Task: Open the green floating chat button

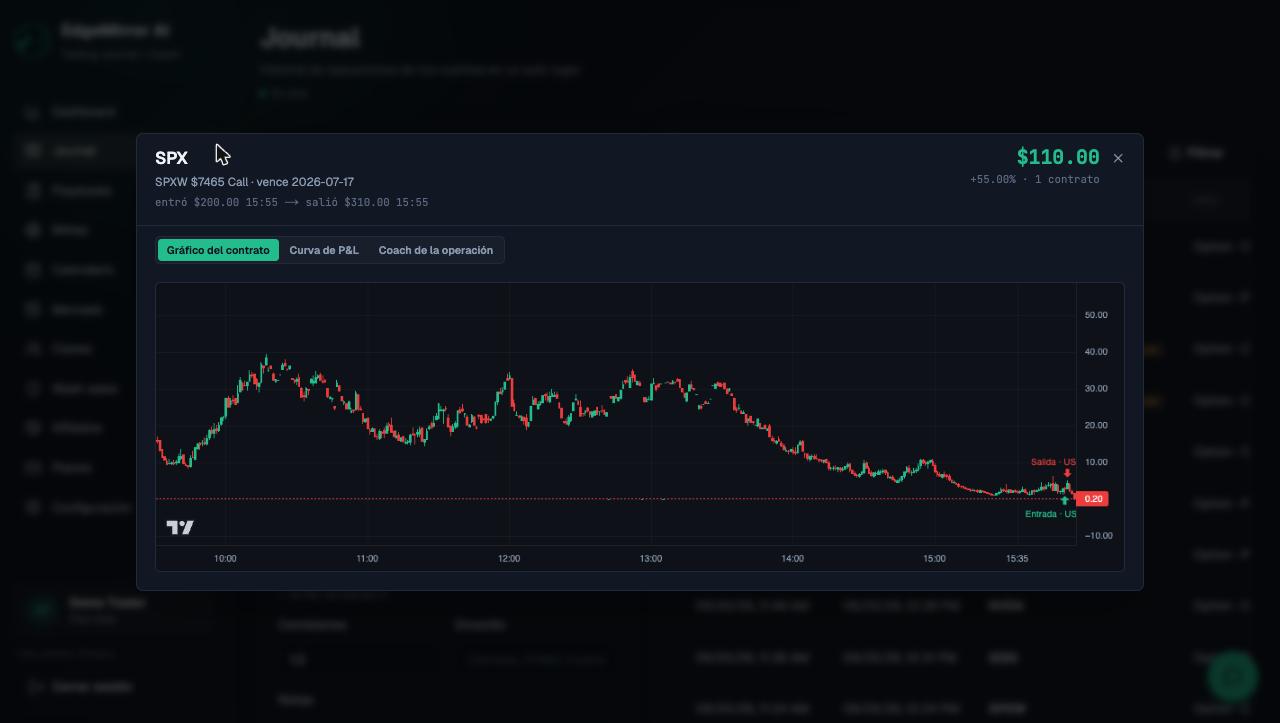Action: point(1232,677)
